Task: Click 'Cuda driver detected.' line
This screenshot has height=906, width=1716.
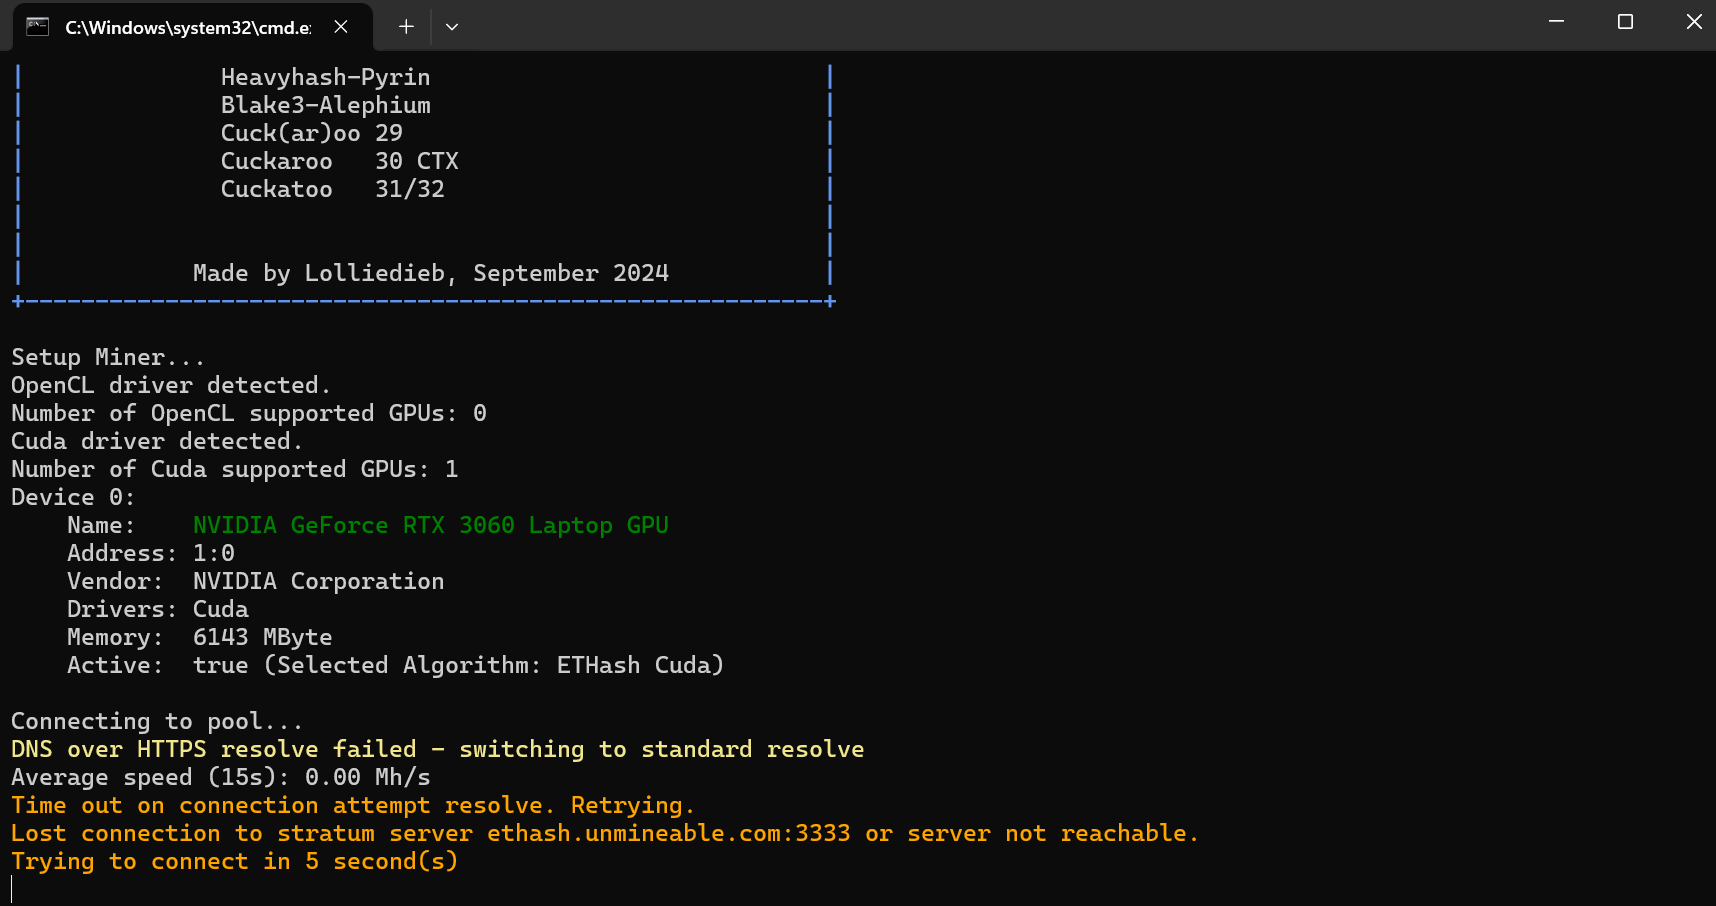Action: click(x=157, y=441)
